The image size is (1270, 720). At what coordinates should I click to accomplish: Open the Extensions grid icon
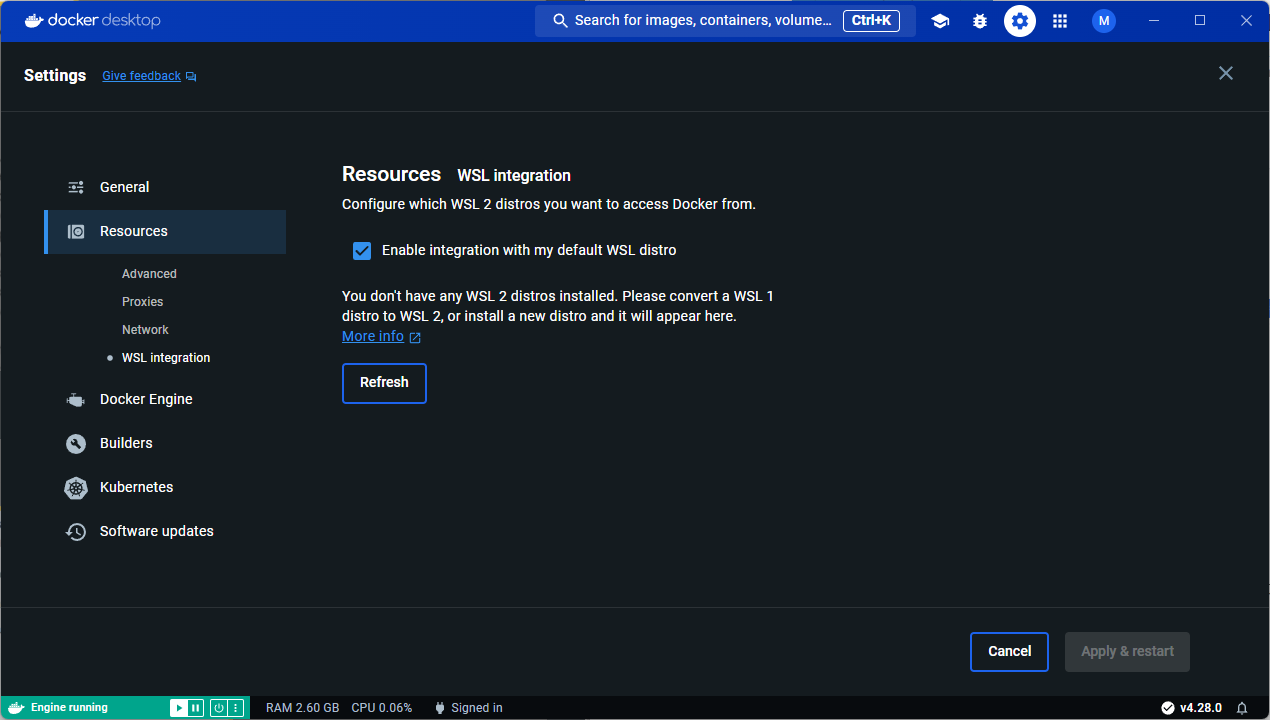tap(1060, 21)
